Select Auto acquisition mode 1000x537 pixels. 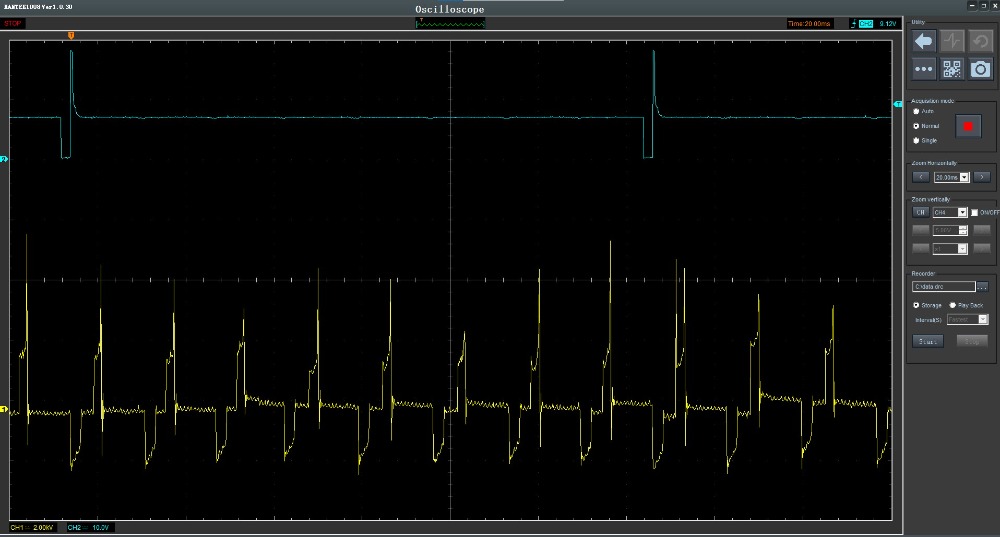(x=916, y=111)
